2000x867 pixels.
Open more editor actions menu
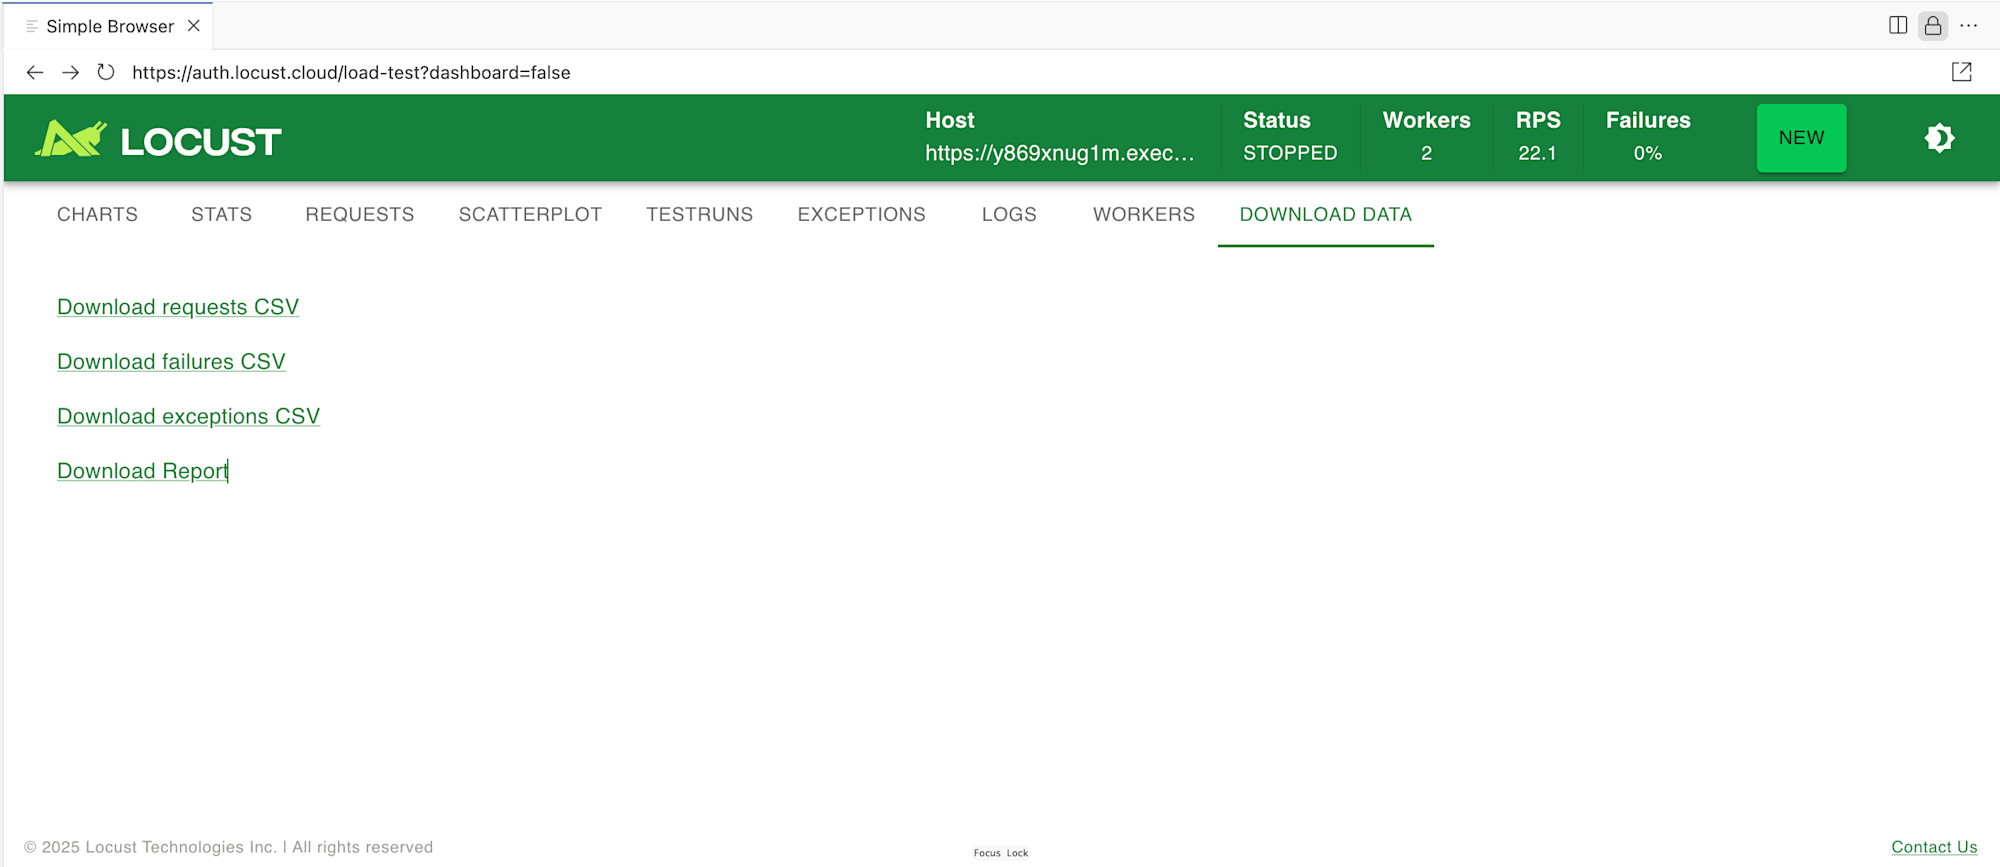[x=1968, y=26]
